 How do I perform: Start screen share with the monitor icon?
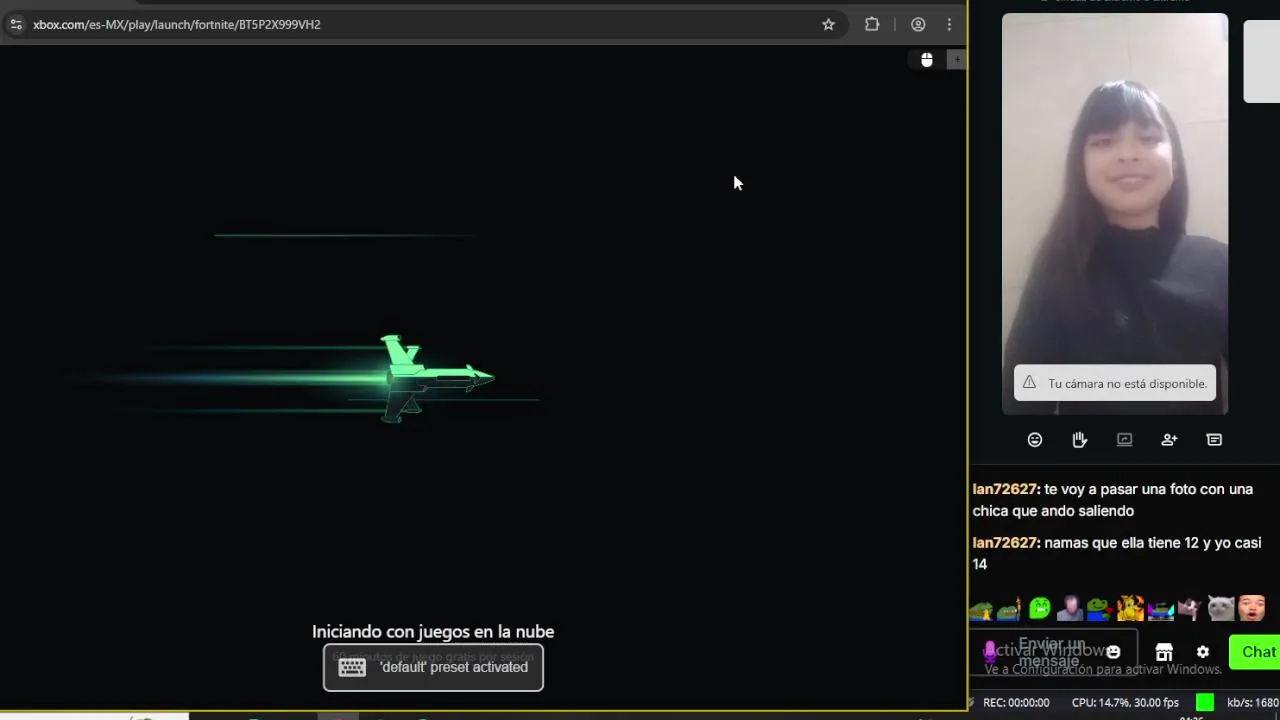(x=1125, y=439)
